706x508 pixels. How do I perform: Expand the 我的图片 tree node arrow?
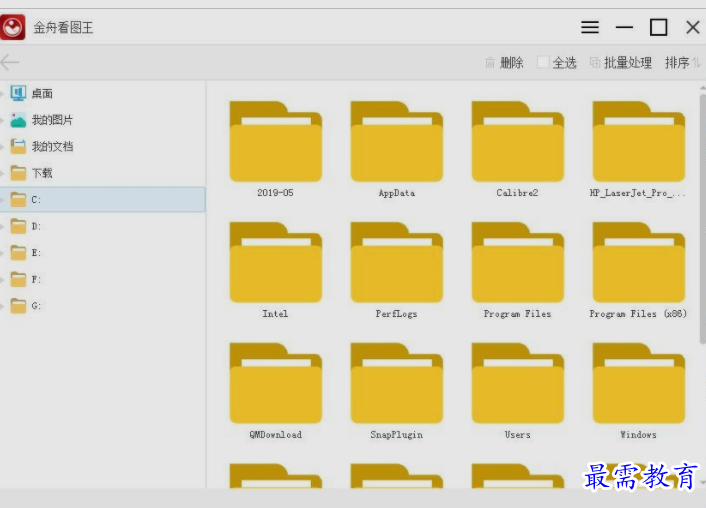pyautogui.click(x=2, y=120)
